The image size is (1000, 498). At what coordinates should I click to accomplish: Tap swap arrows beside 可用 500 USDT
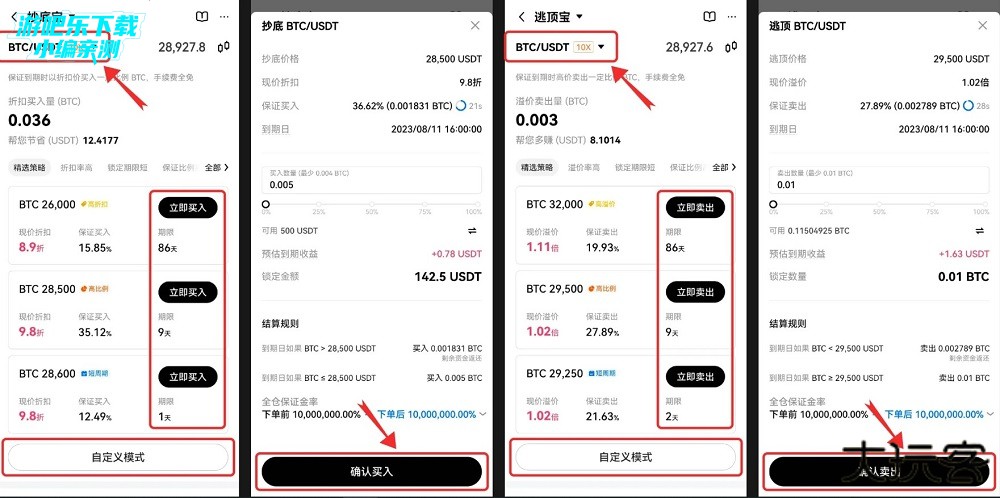(x=472, y=231)
